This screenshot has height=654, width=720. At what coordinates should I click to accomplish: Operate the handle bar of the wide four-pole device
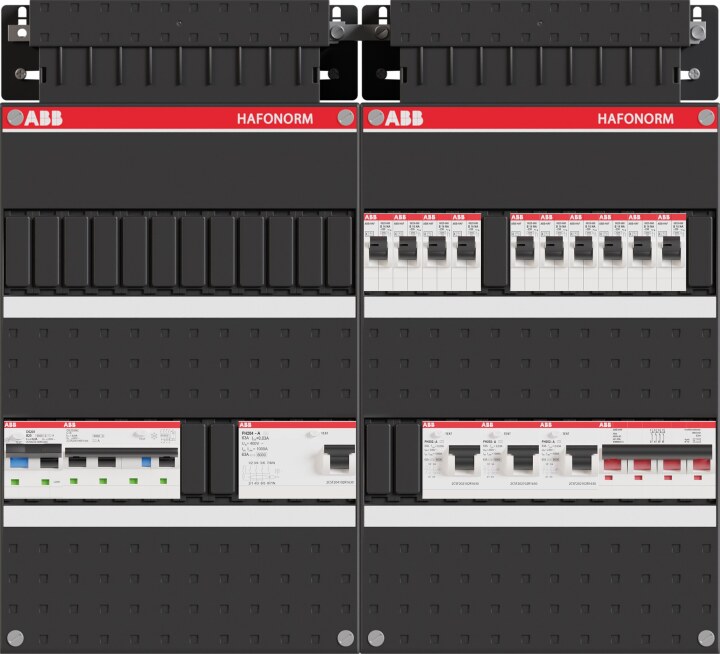coord(121,452)
